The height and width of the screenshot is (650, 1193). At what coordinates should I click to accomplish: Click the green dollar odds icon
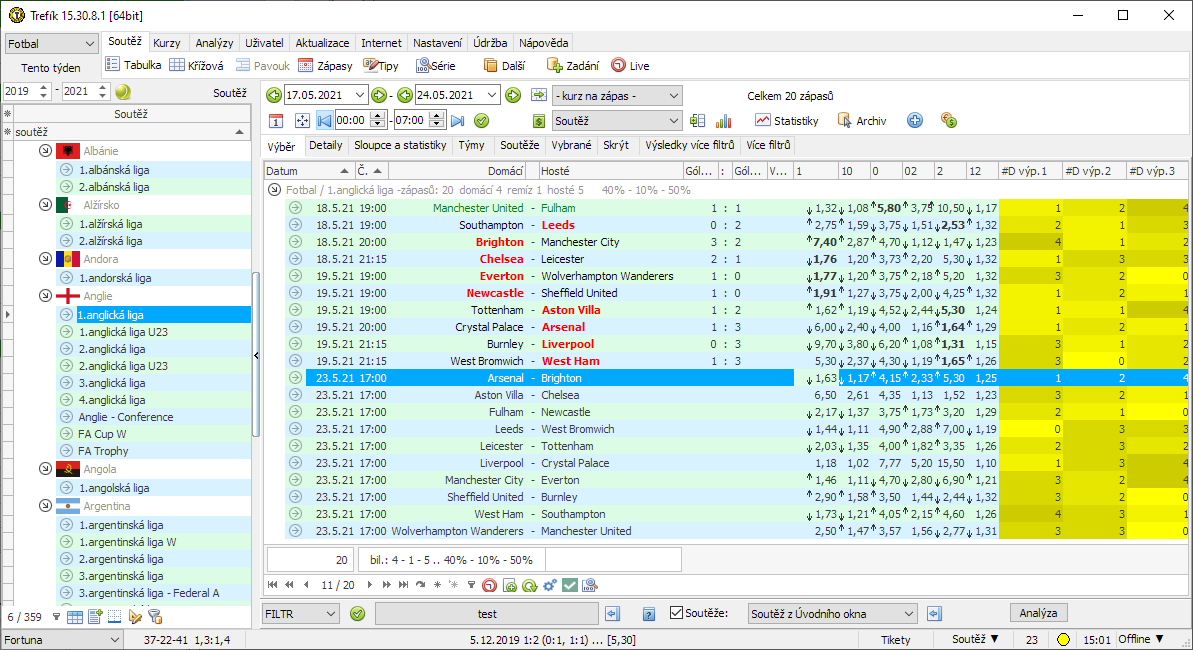pos(539,121)
